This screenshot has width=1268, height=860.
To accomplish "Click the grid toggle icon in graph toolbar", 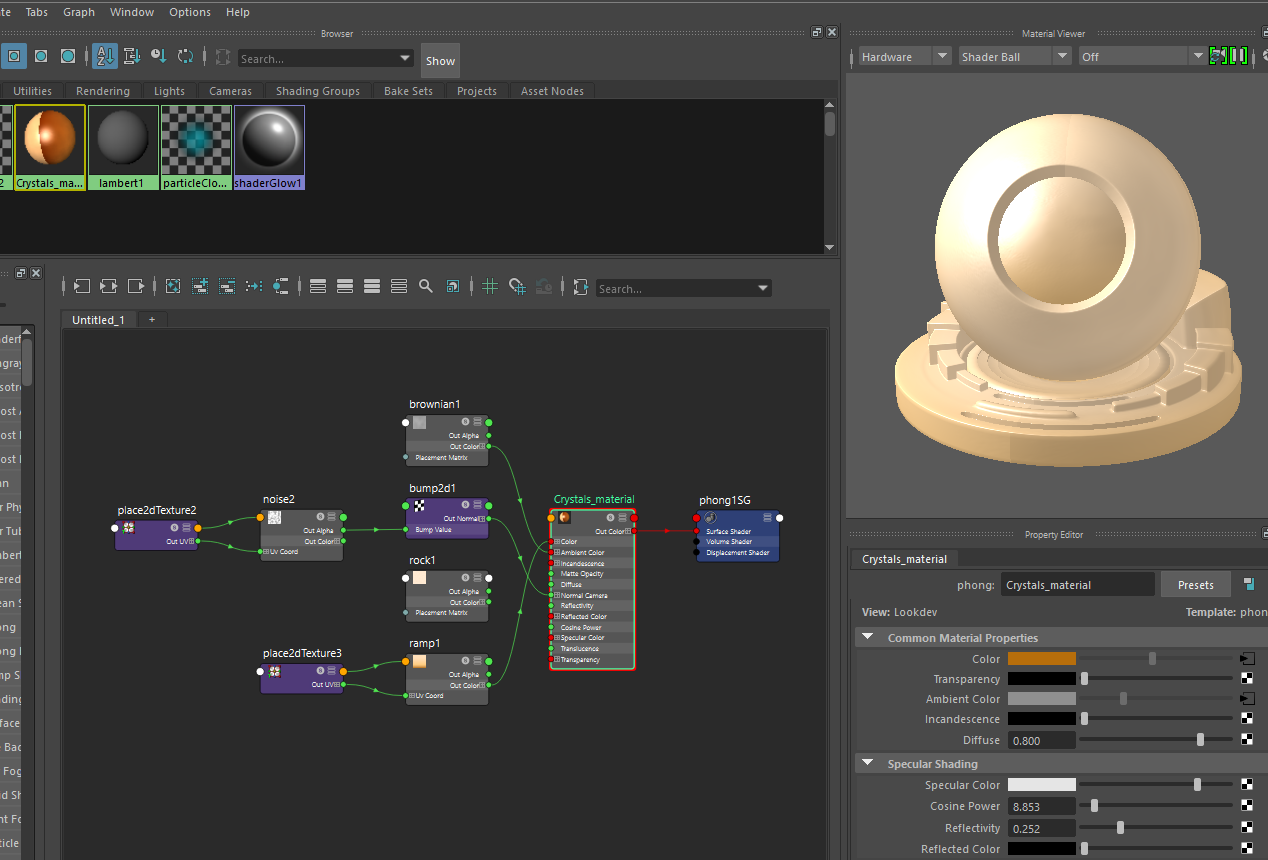I will click(490, 287).
